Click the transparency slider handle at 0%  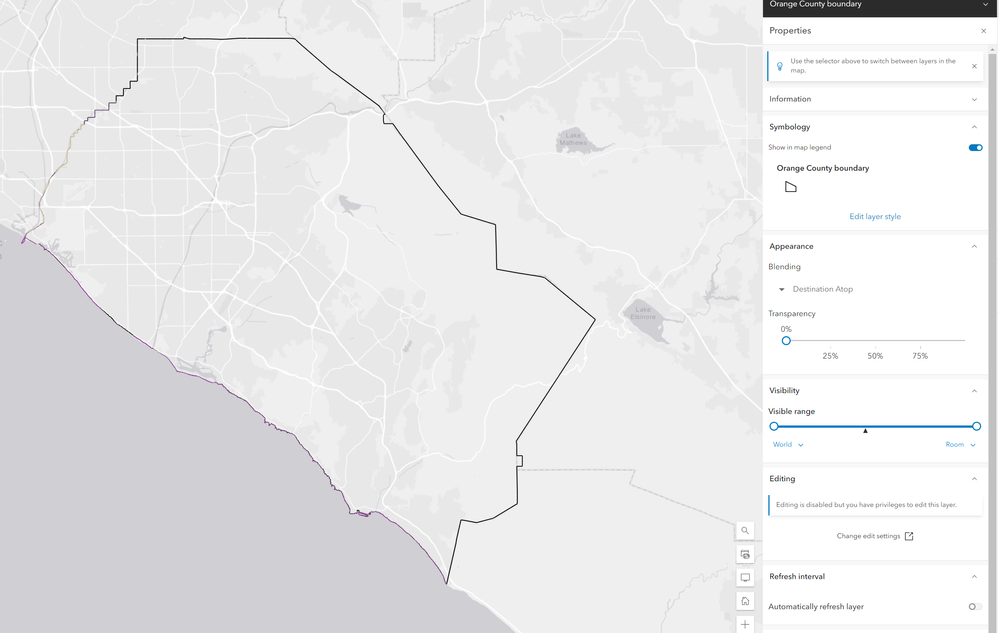(786, 341)
